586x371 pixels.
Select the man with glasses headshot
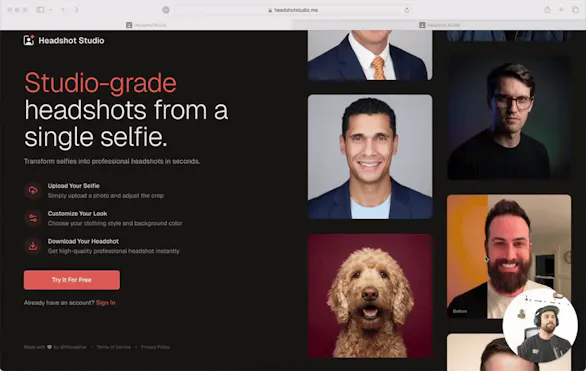(509, 118)
